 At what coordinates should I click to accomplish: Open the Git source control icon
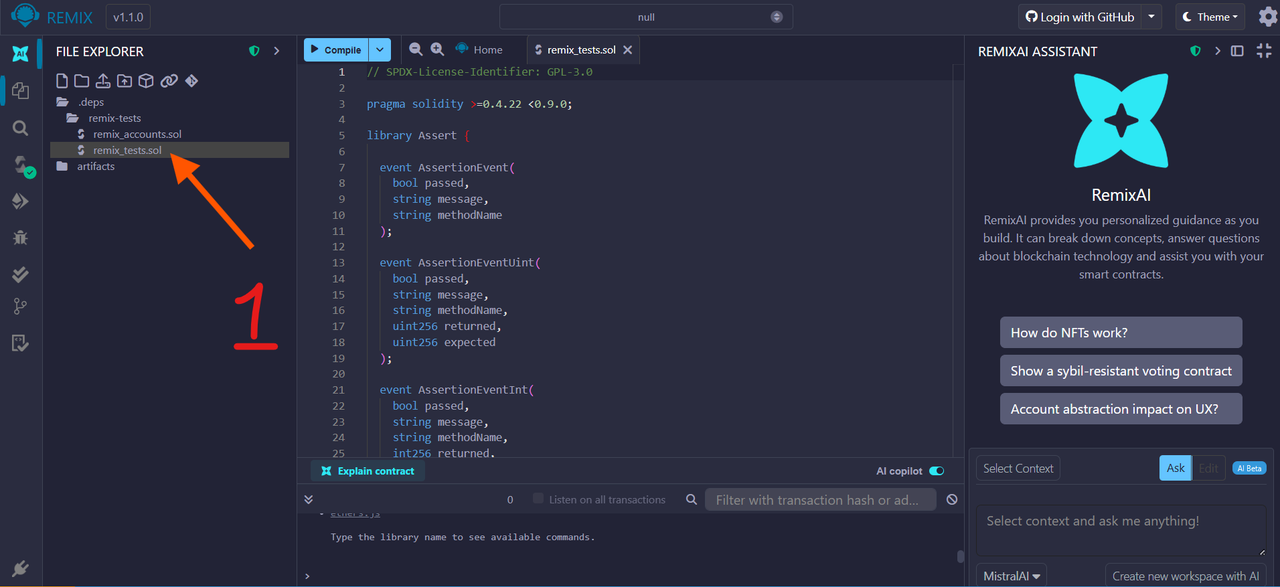pos(20,307)
